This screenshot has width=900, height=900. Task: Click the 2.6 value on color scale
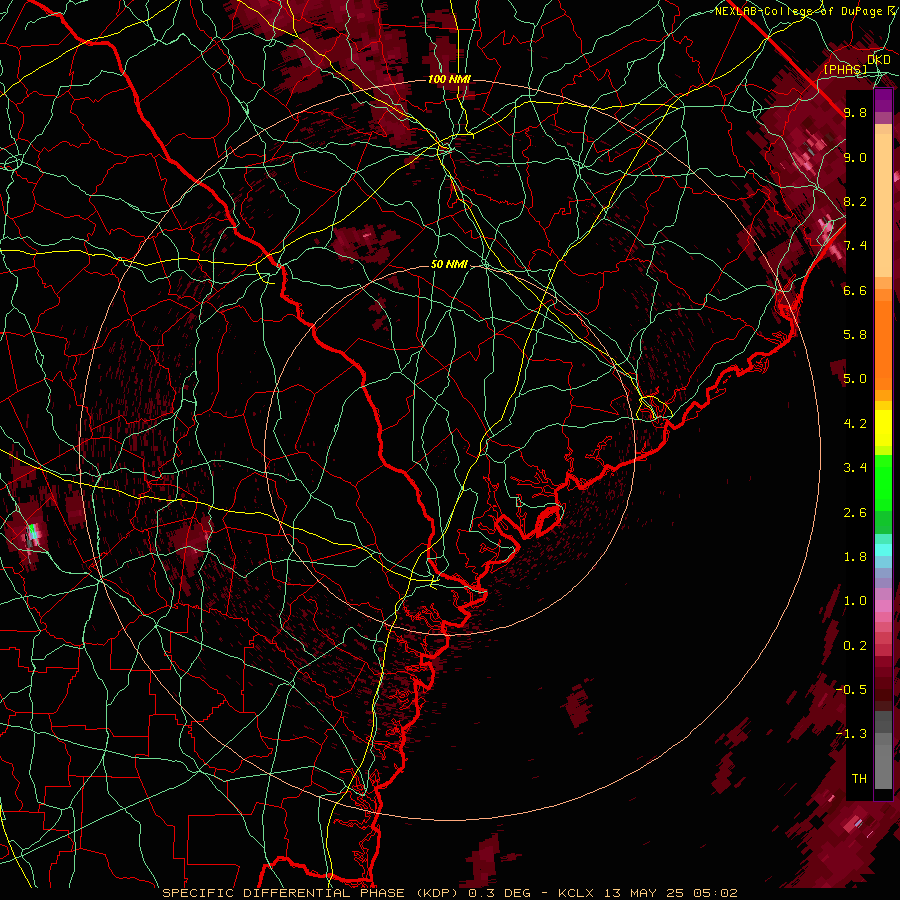[x=855, y=513]
